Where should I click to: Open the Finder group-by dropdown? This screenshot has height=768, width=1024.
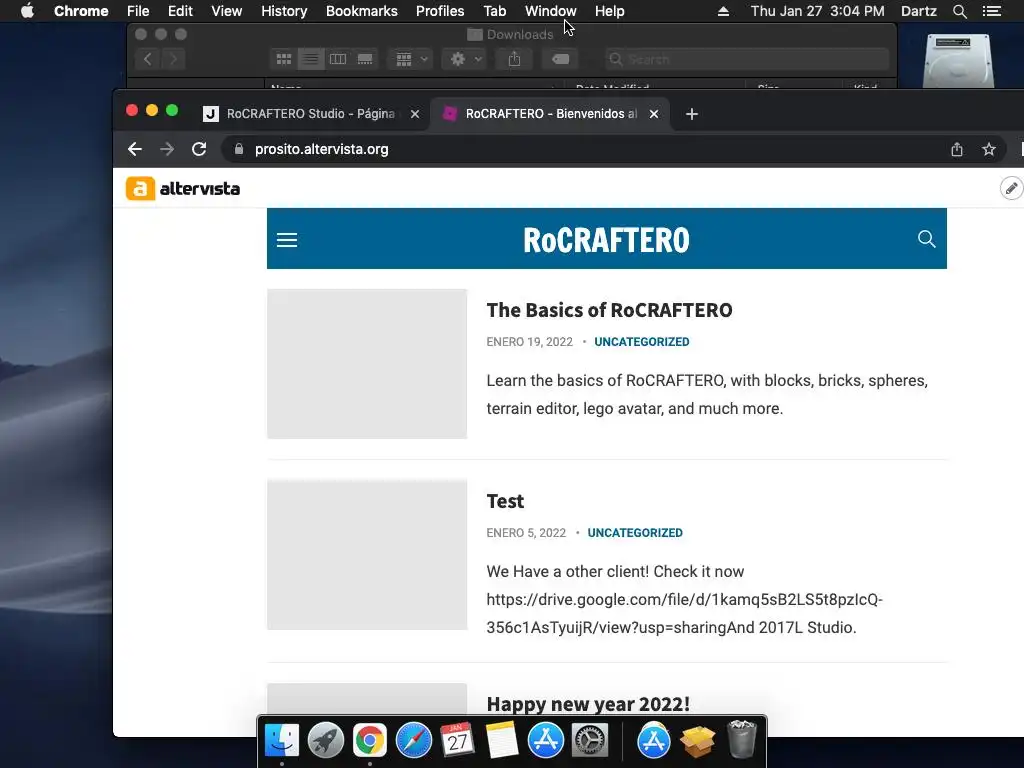[411, 59]
